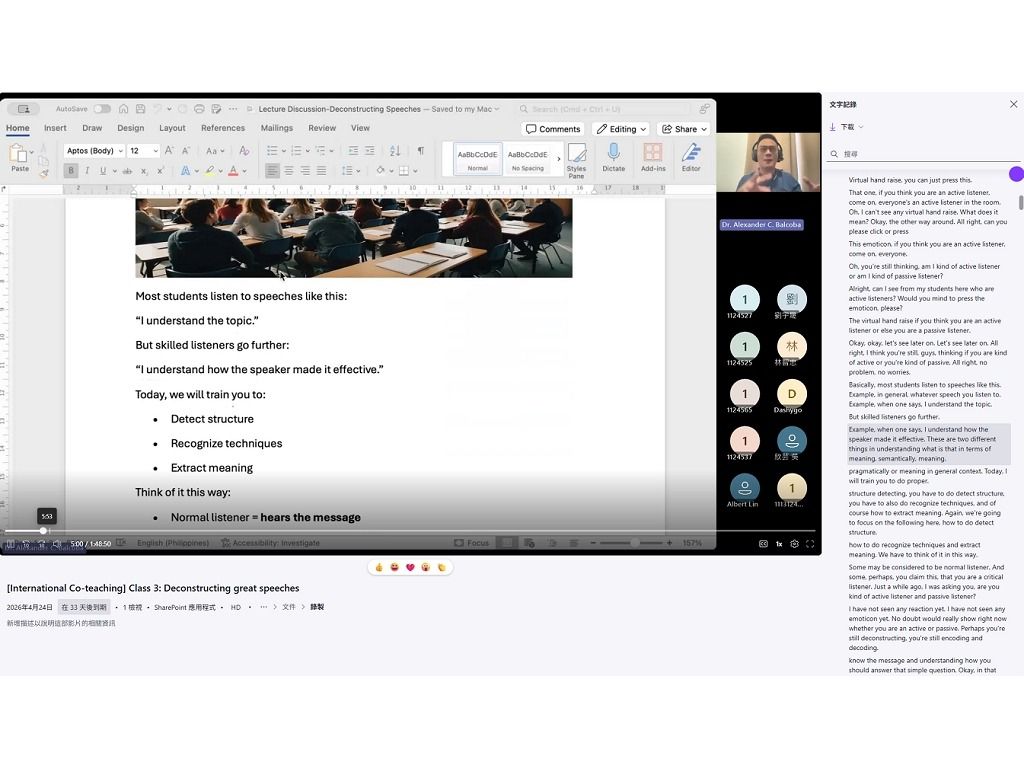Select center alignment icon
This screenshot has width=1024, height=768.
click(289, 171)
